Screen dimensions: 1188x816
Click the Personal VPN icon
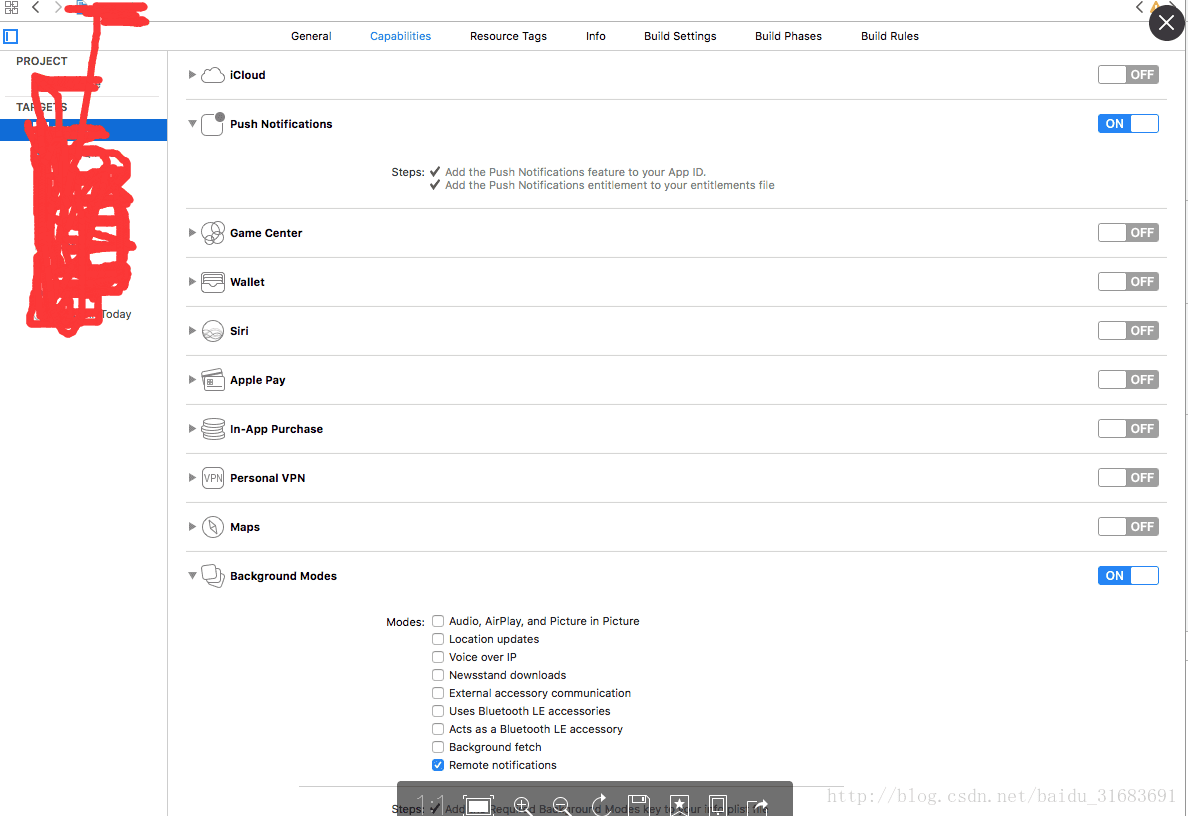(213, 478)
